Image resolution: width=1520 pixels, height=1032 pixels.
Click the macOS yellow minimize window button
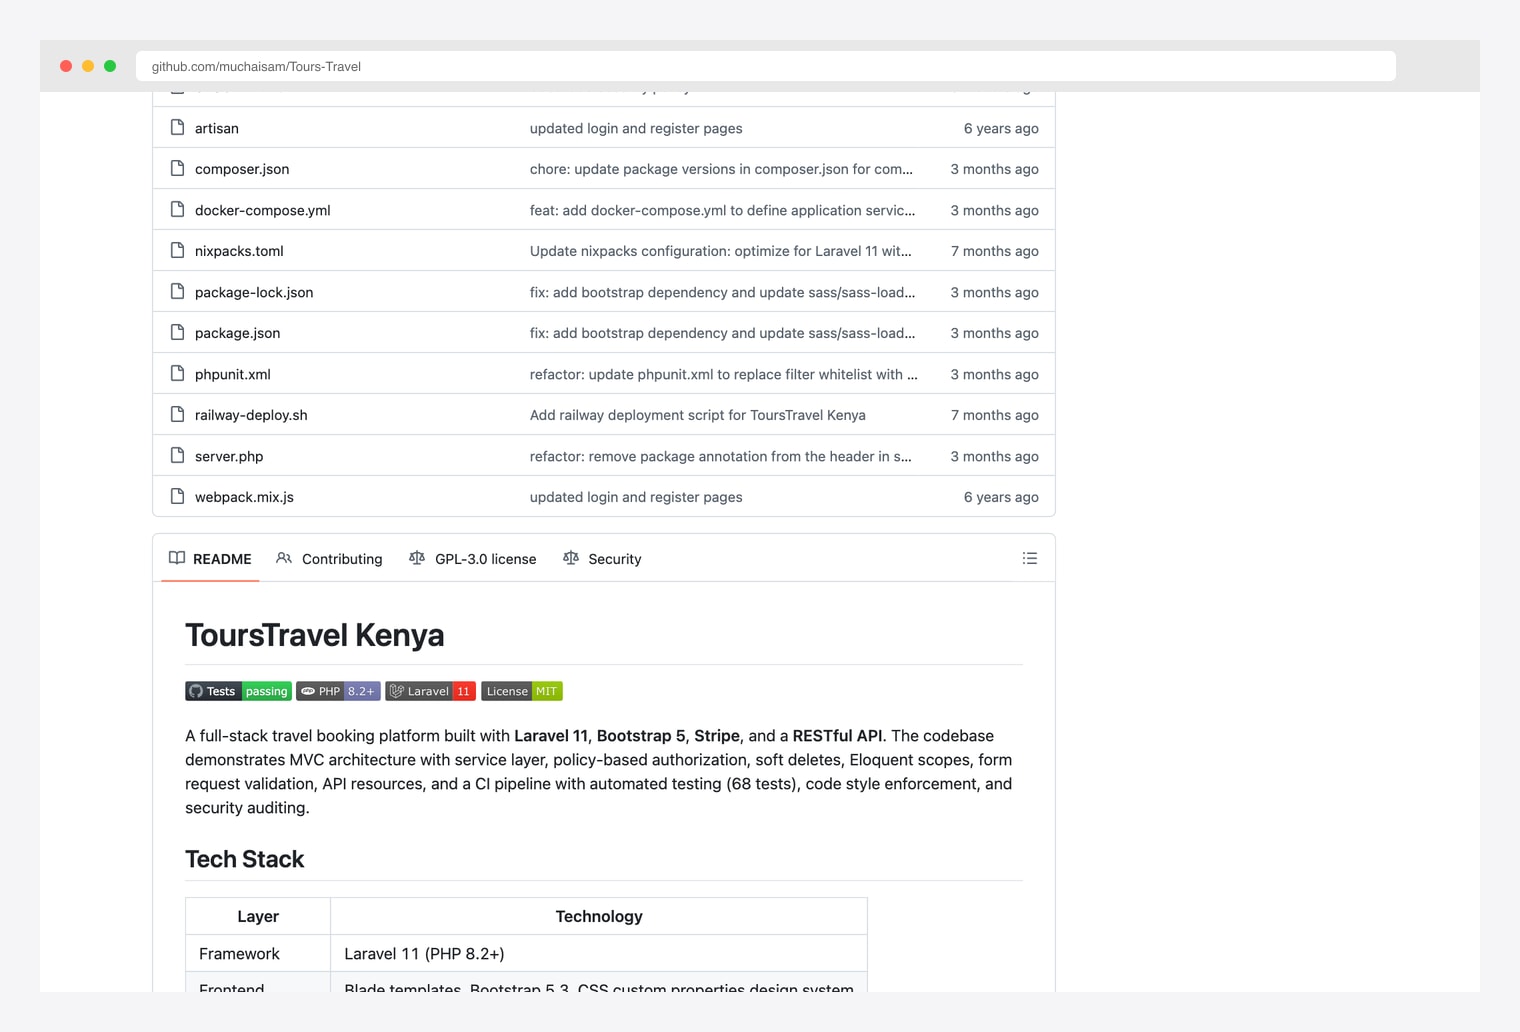88,66
